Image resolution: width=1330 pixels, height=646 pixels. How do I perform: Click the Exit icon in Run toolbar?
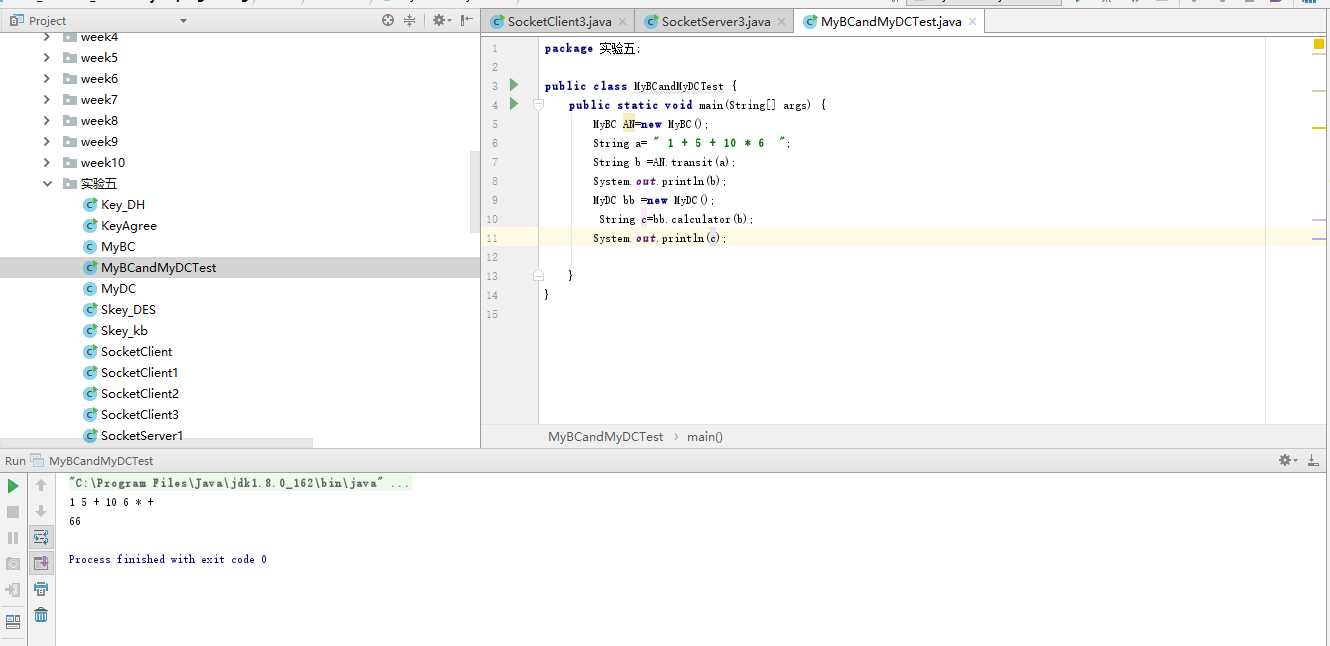coord(13,590)
